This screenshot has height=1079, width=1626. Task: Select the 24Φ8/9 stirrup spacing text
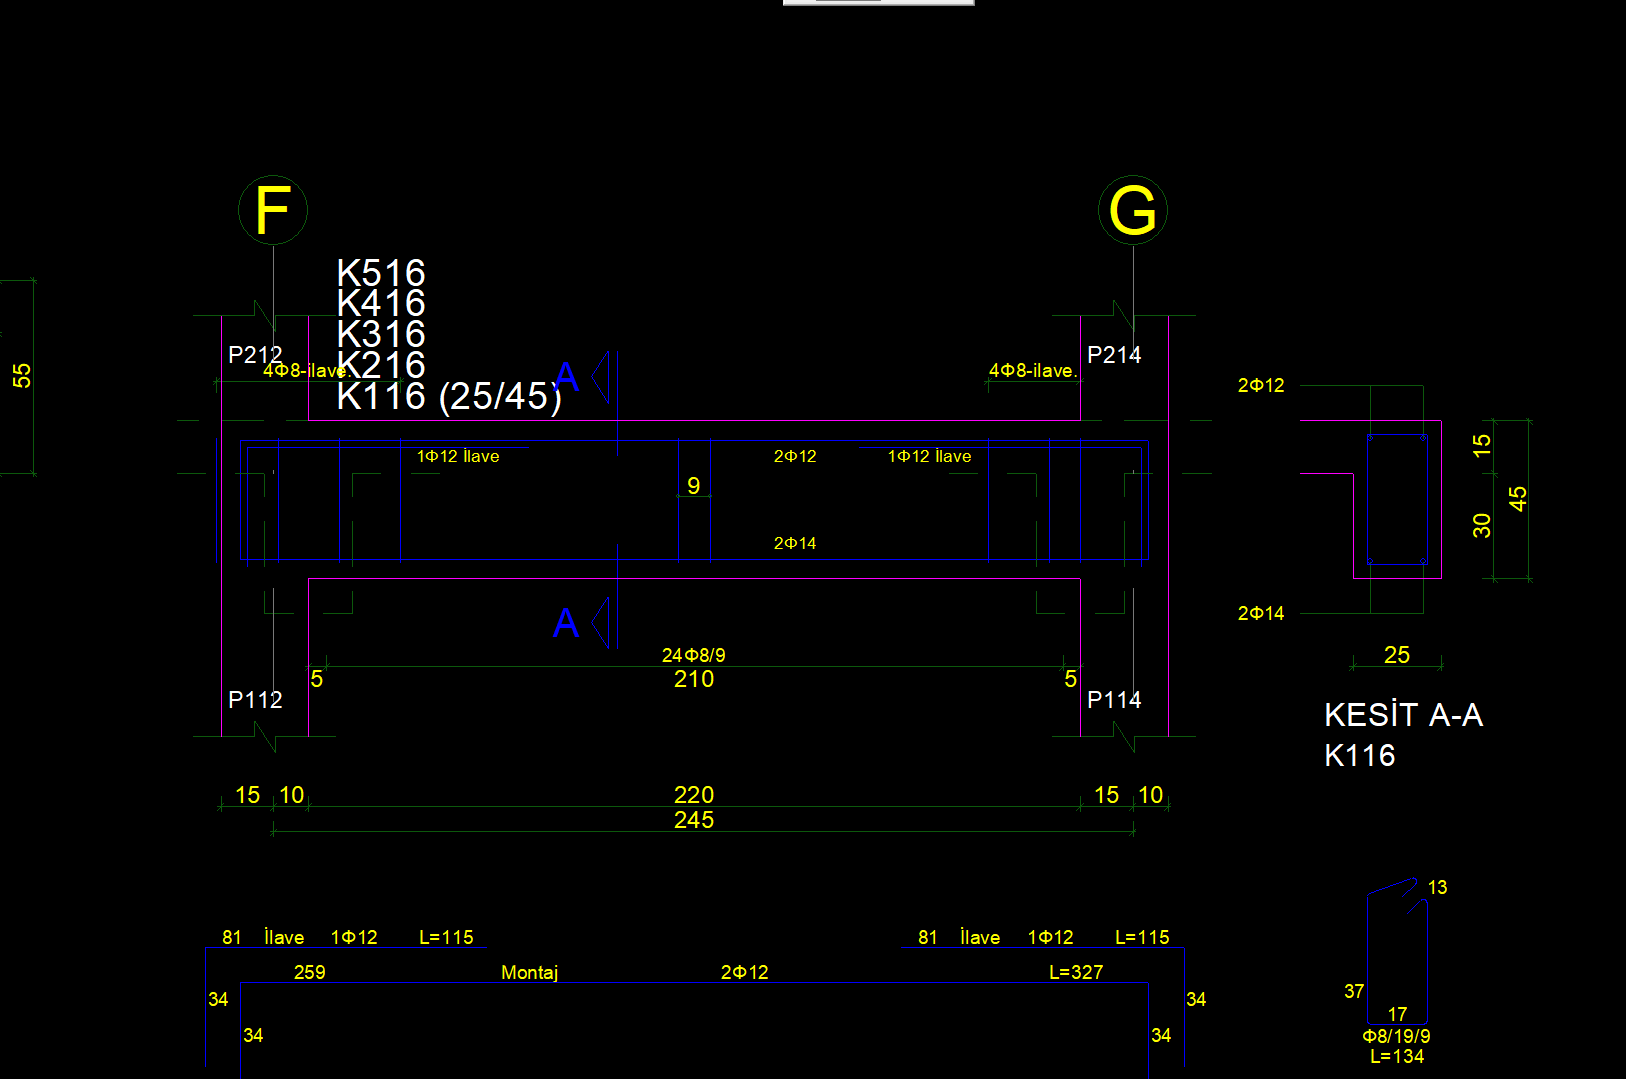coord(693,655)
